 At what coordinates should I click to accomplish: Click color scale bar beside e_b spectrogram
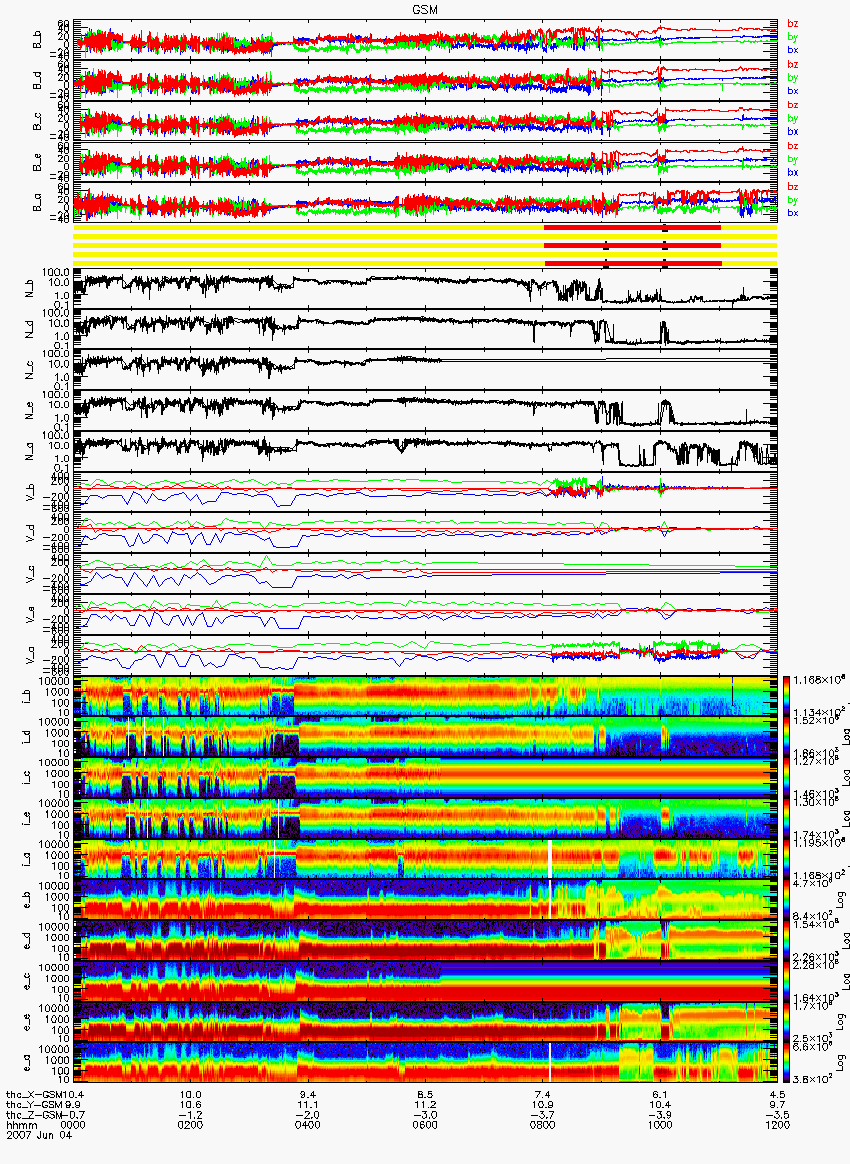coord(788,900)
